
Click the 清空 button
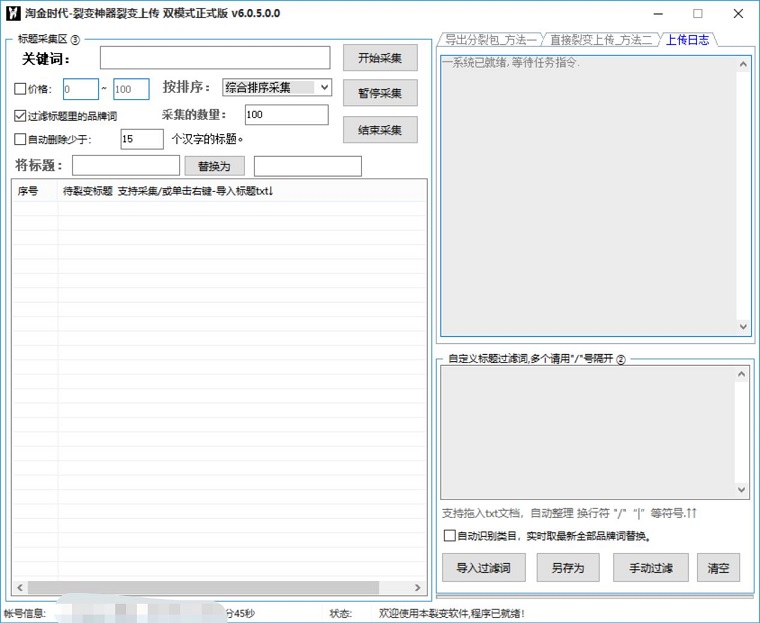(x=718, y=568)
